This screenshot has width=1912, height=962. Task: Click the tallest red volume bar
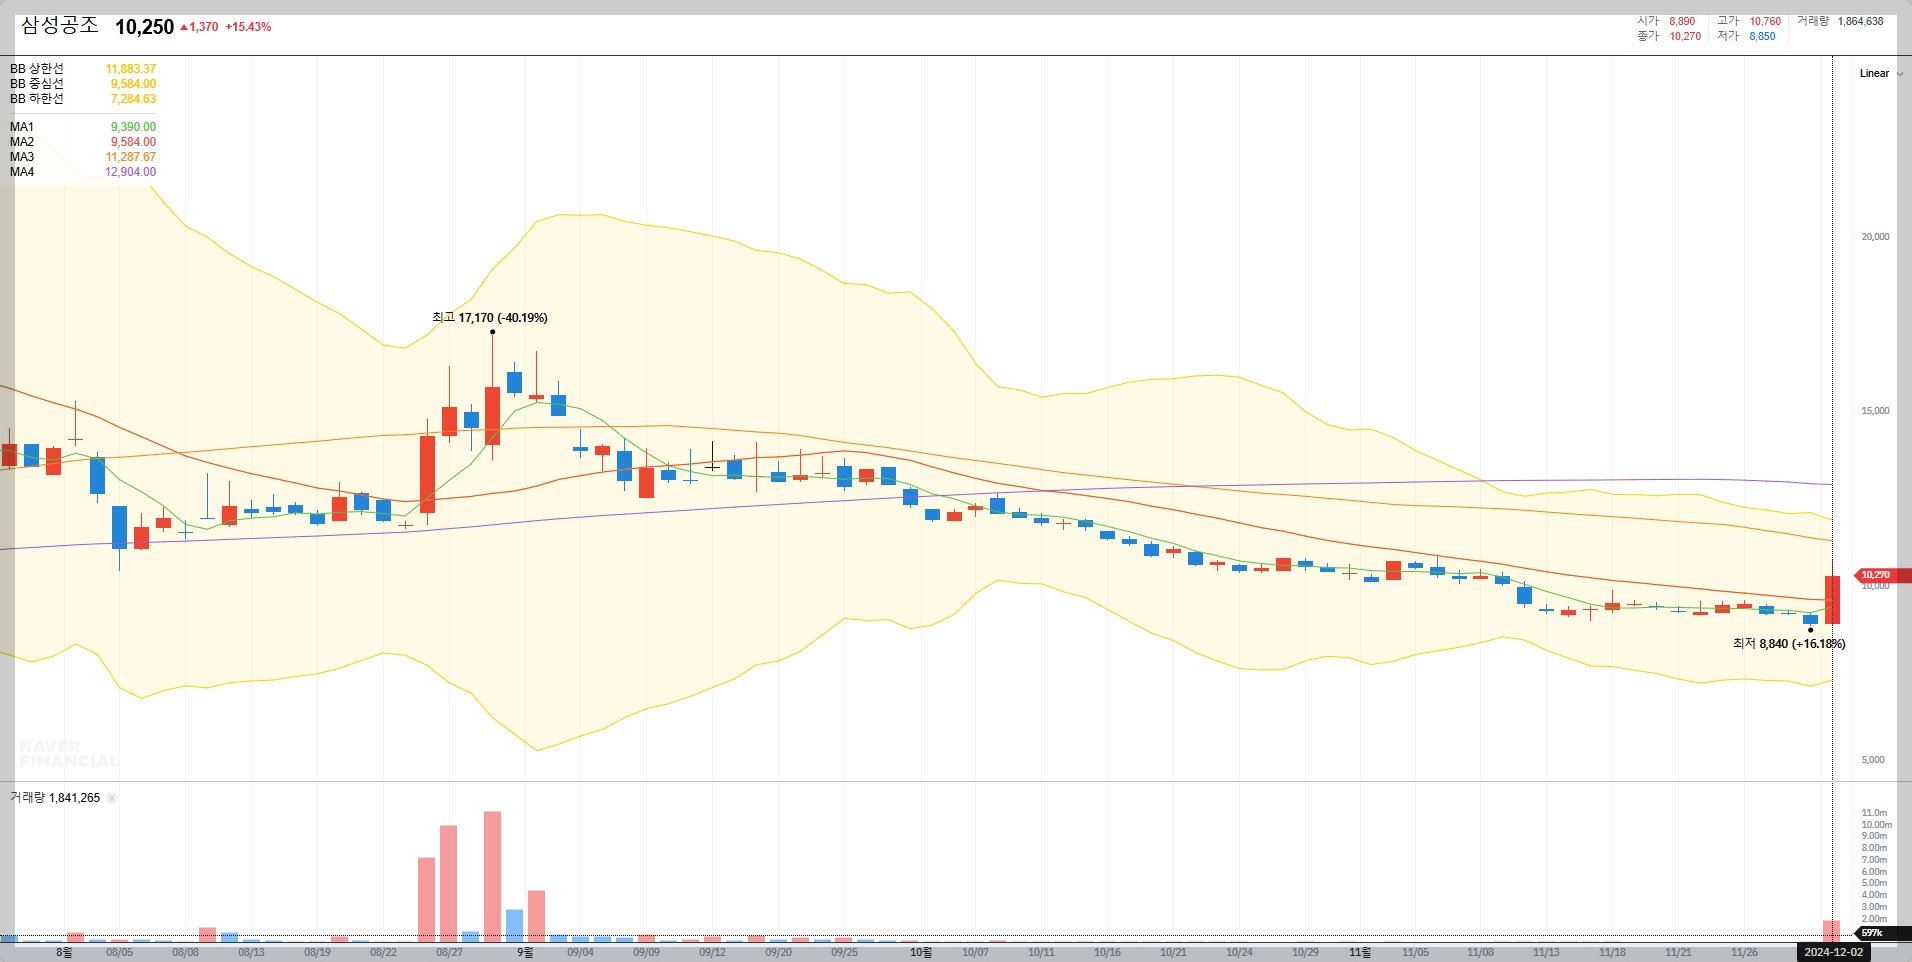[492, 876]
